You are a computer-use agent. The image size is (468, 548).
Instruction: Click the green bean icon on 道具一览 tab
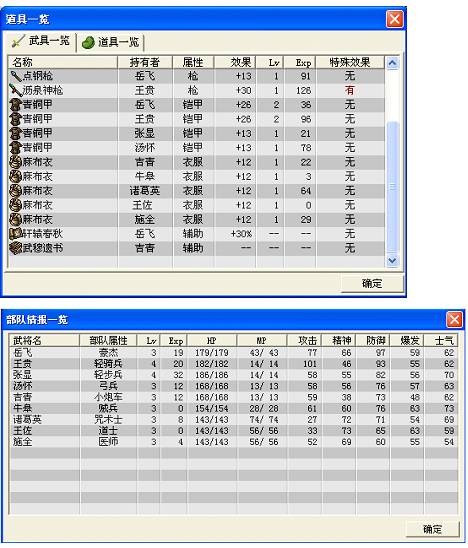click(88, 43)
